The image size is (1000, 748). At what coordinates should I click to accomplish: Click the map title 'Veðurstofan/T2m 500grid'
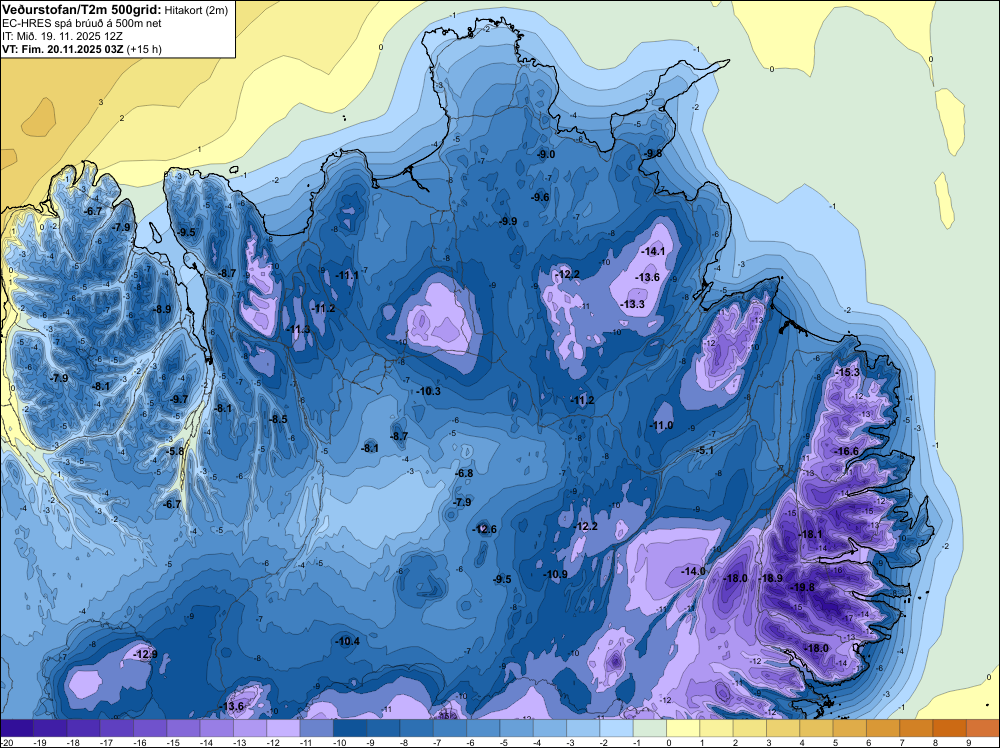82,9
